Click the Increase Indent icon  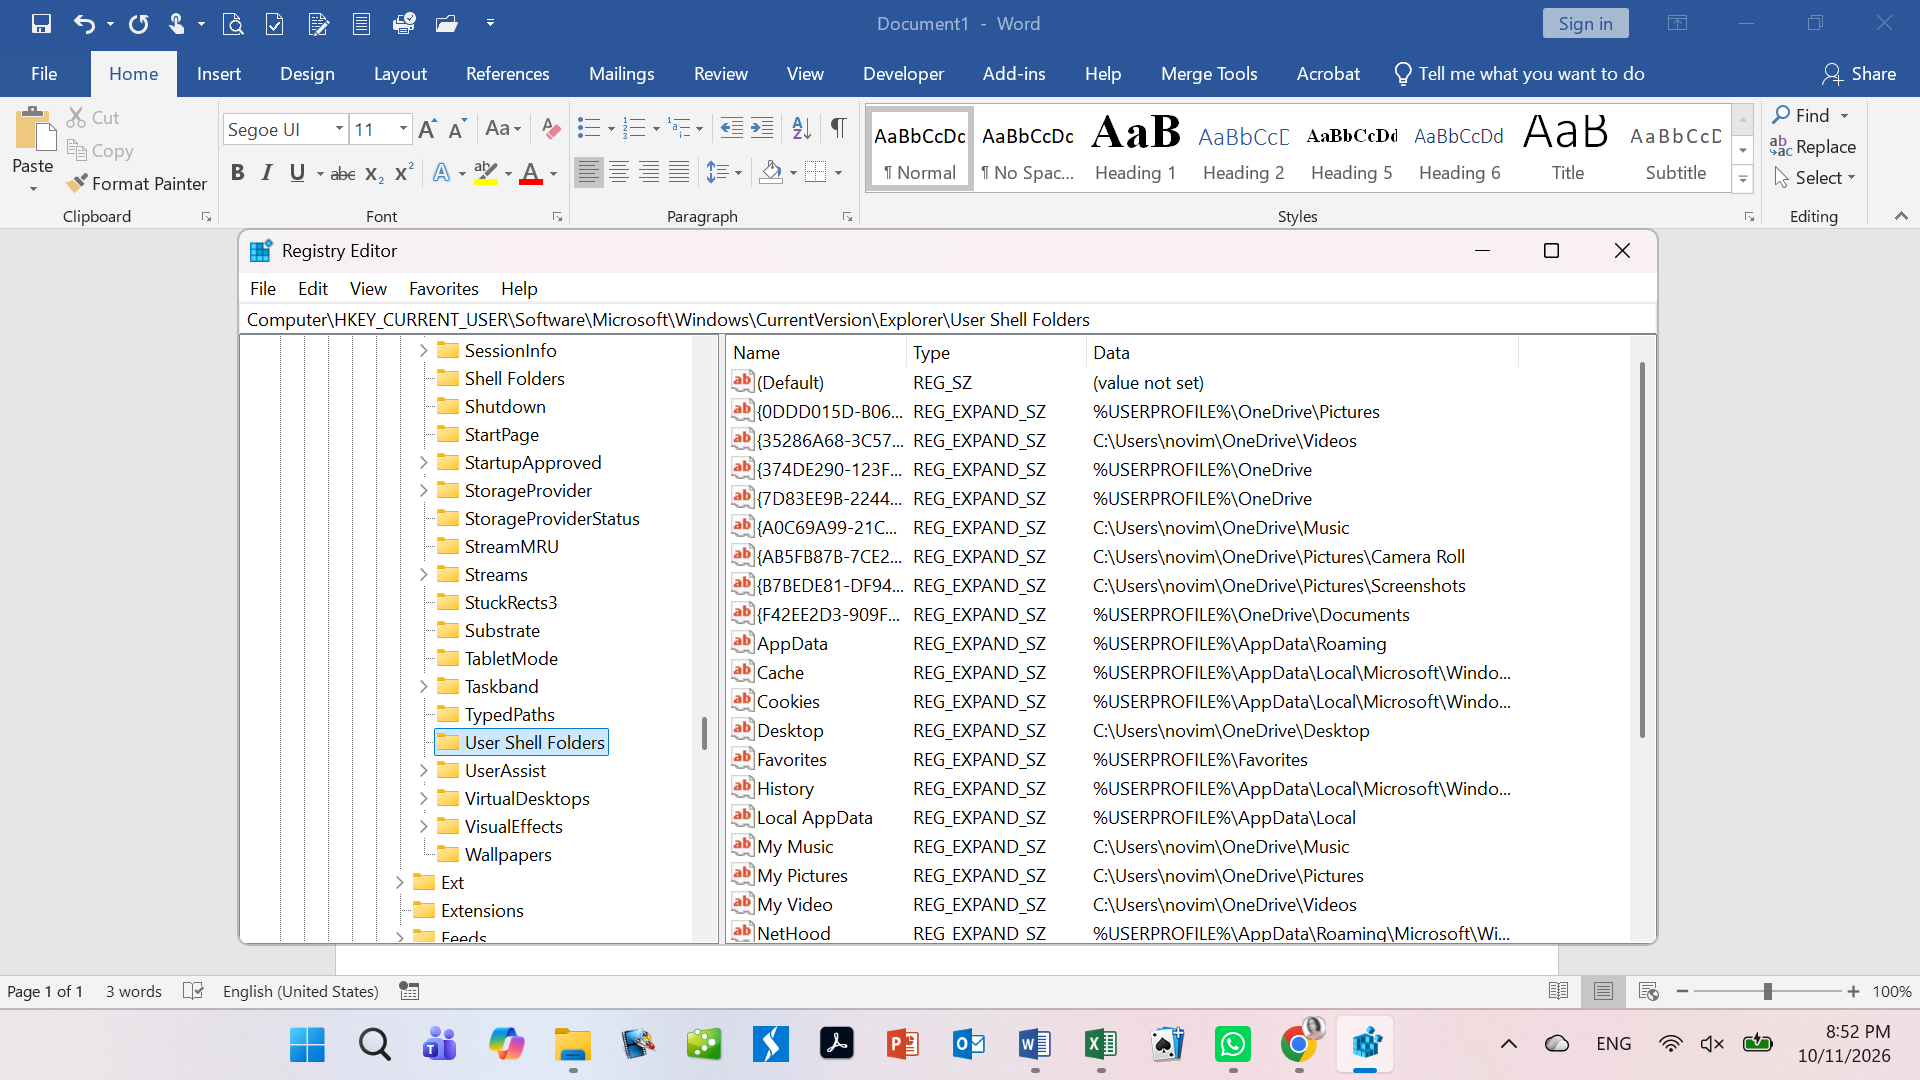[762, 128]
